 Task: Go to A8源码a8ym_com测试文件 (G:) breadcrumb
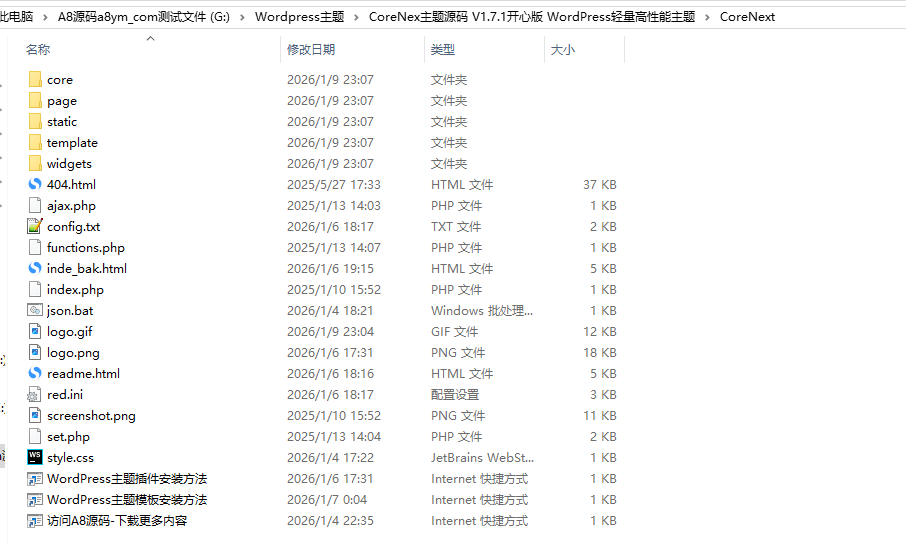pos(144,17)
